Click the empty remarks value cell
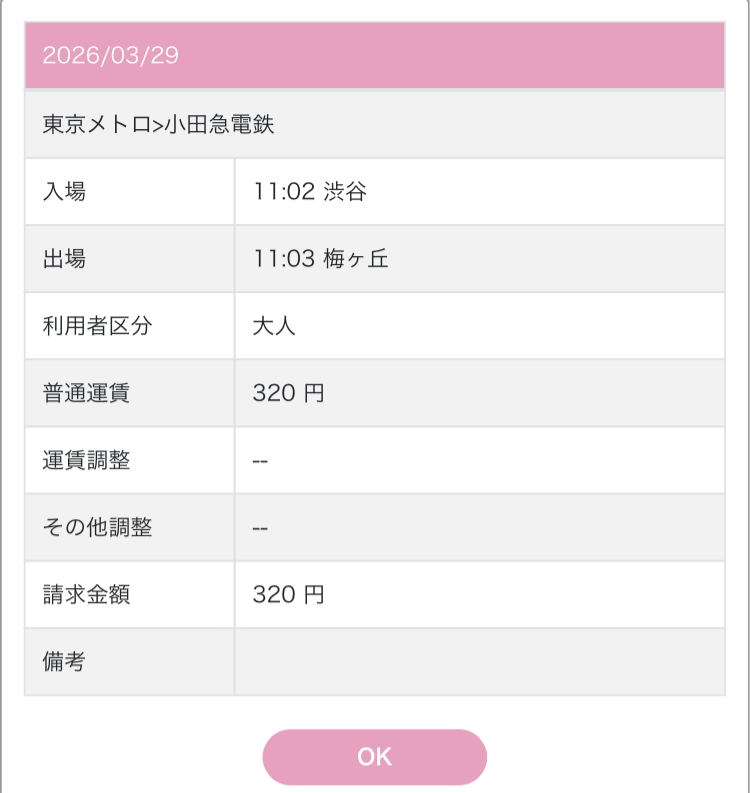750x793 pixels. 480,662
